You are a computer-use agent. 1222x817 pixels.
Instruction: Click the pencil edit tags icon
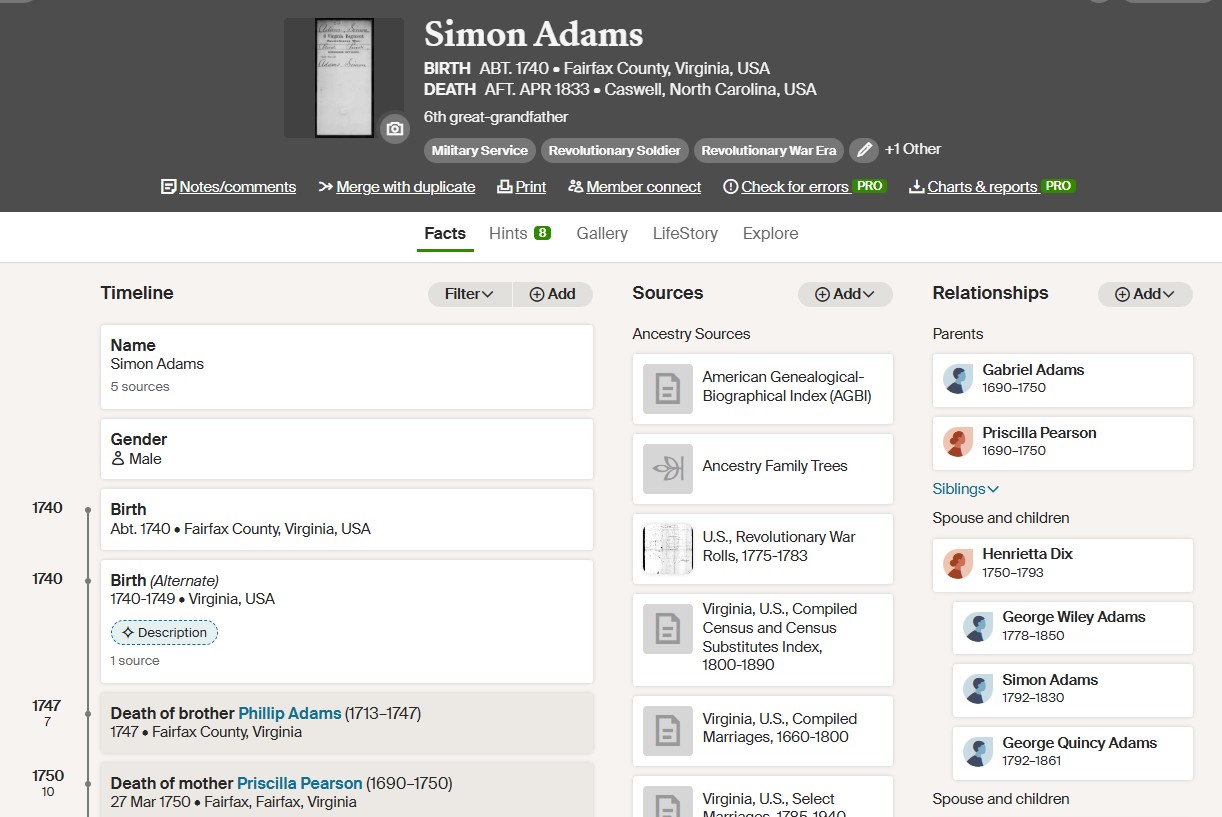[x=864, y=150]
